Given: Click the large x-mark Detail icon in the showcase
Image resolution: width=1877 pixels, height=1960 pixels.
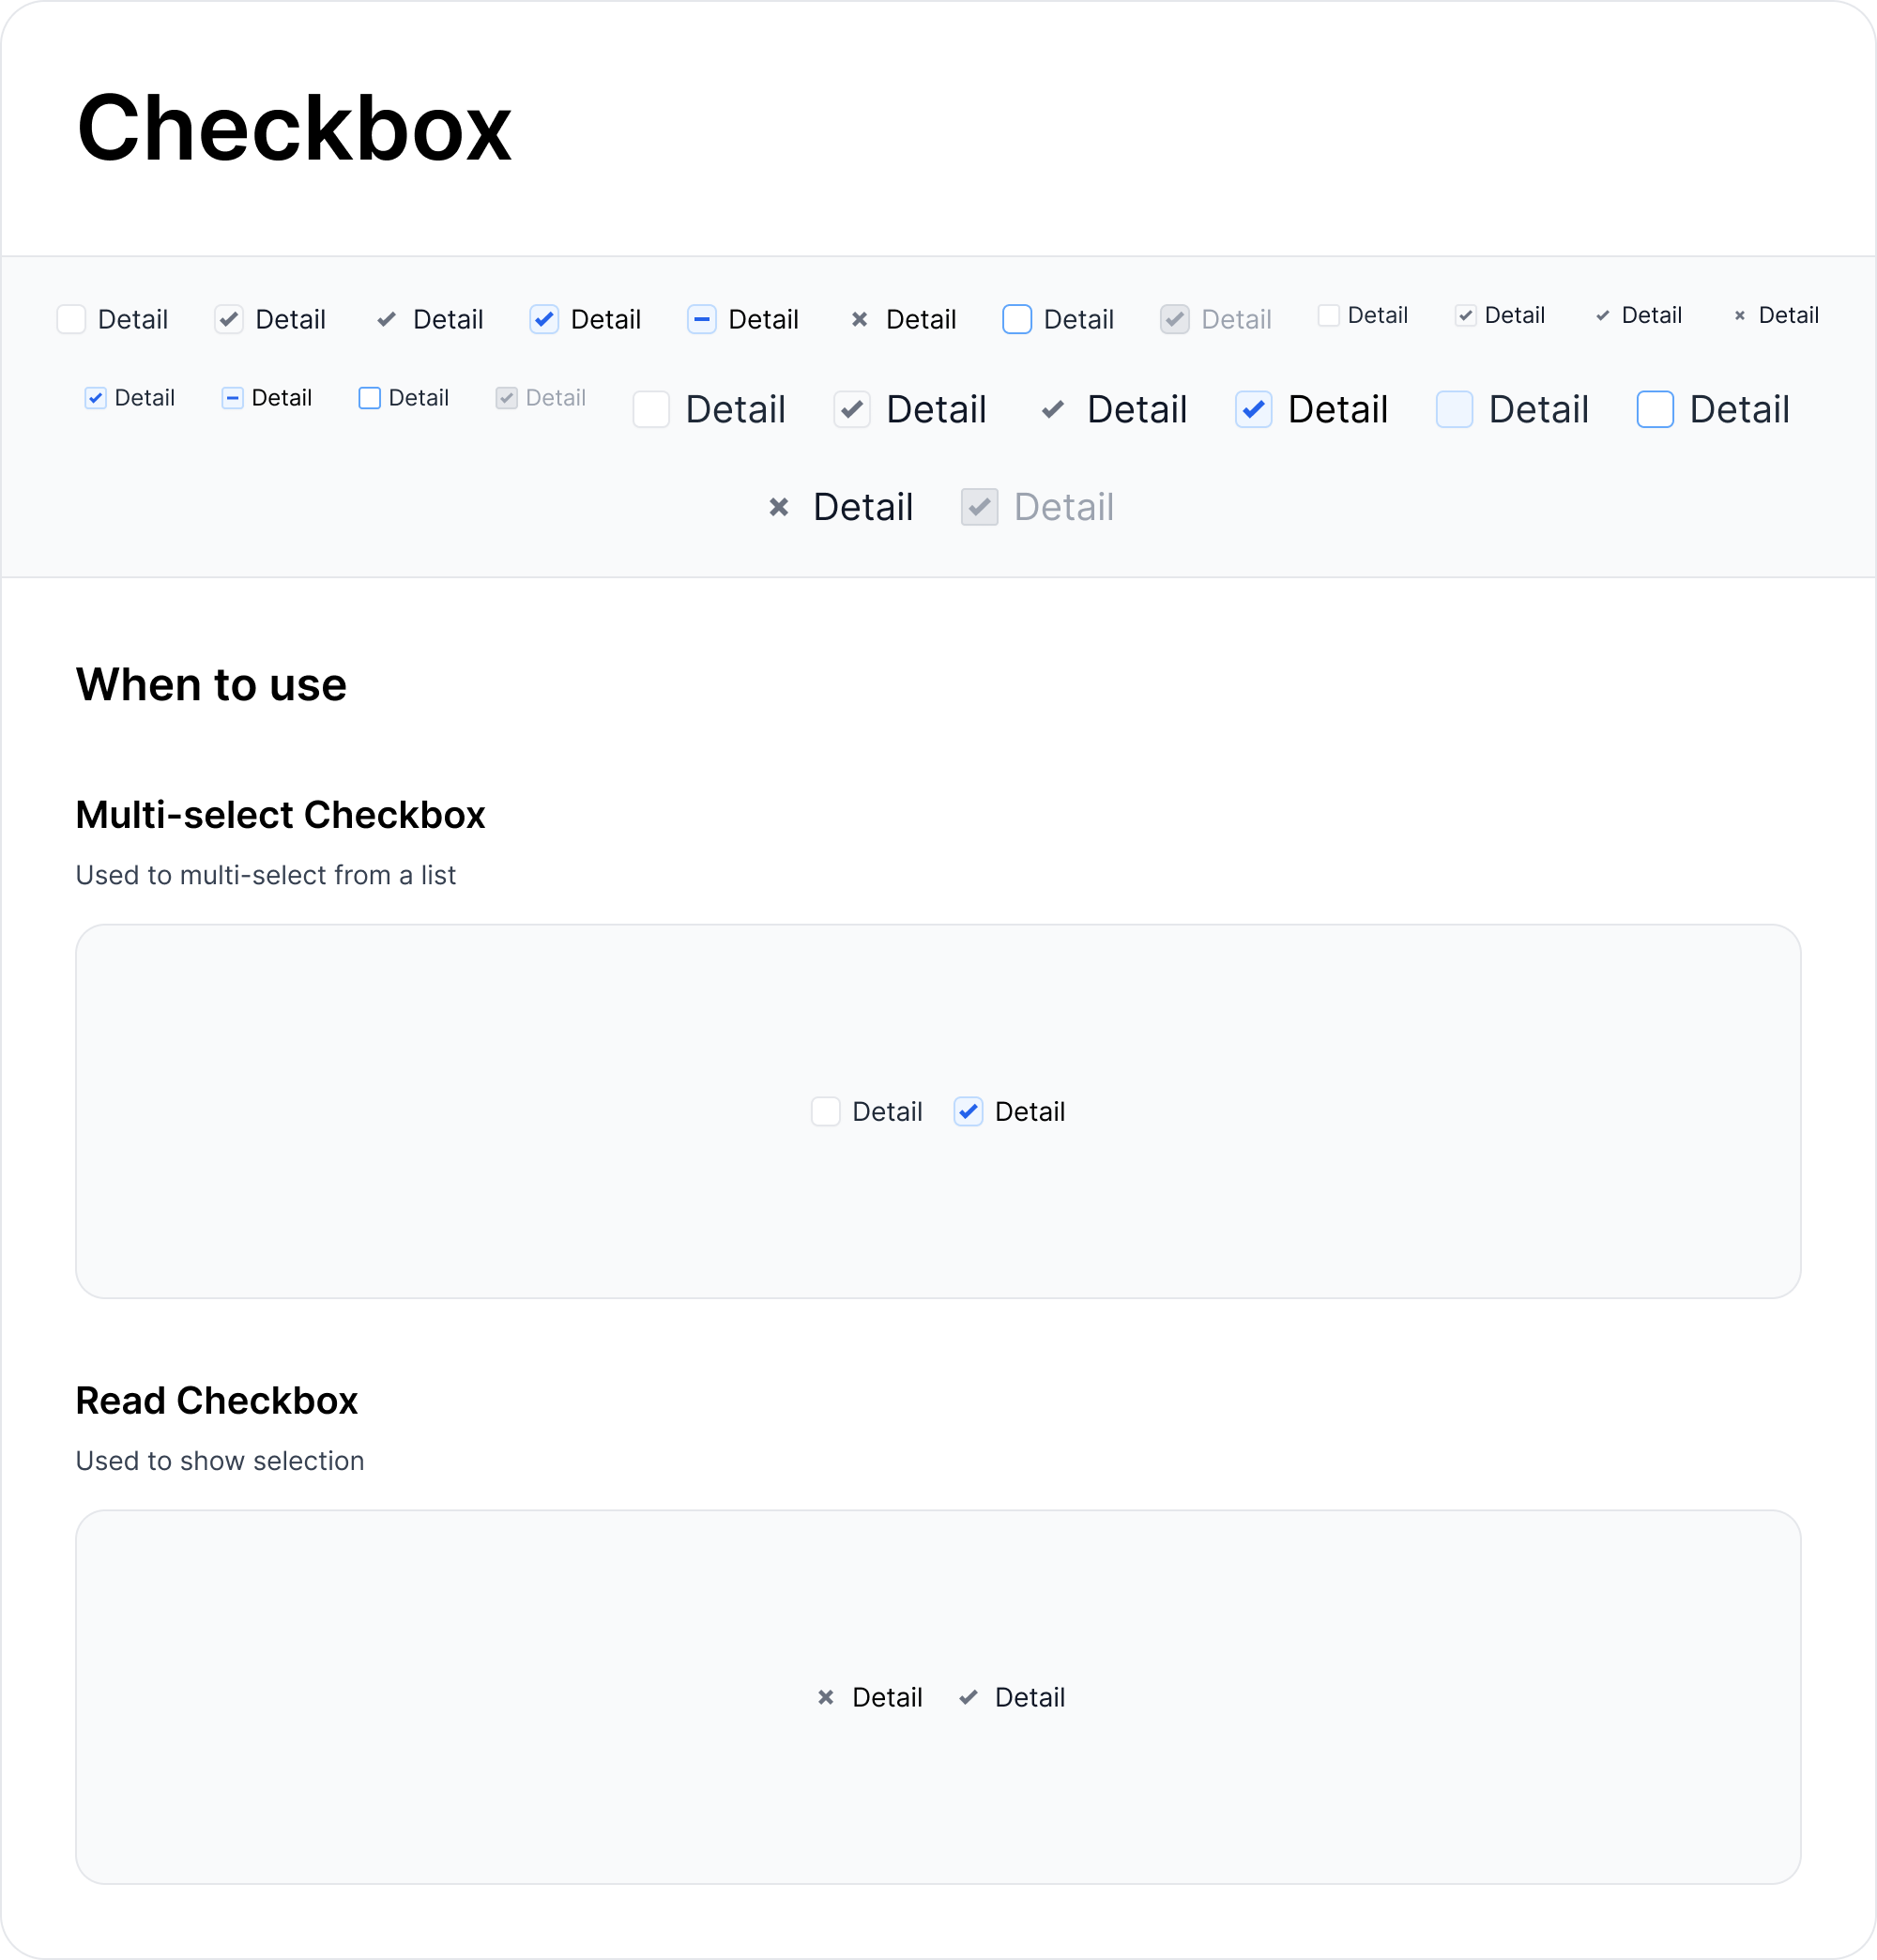Looking at the screenshot, I should tap(780, 507).
